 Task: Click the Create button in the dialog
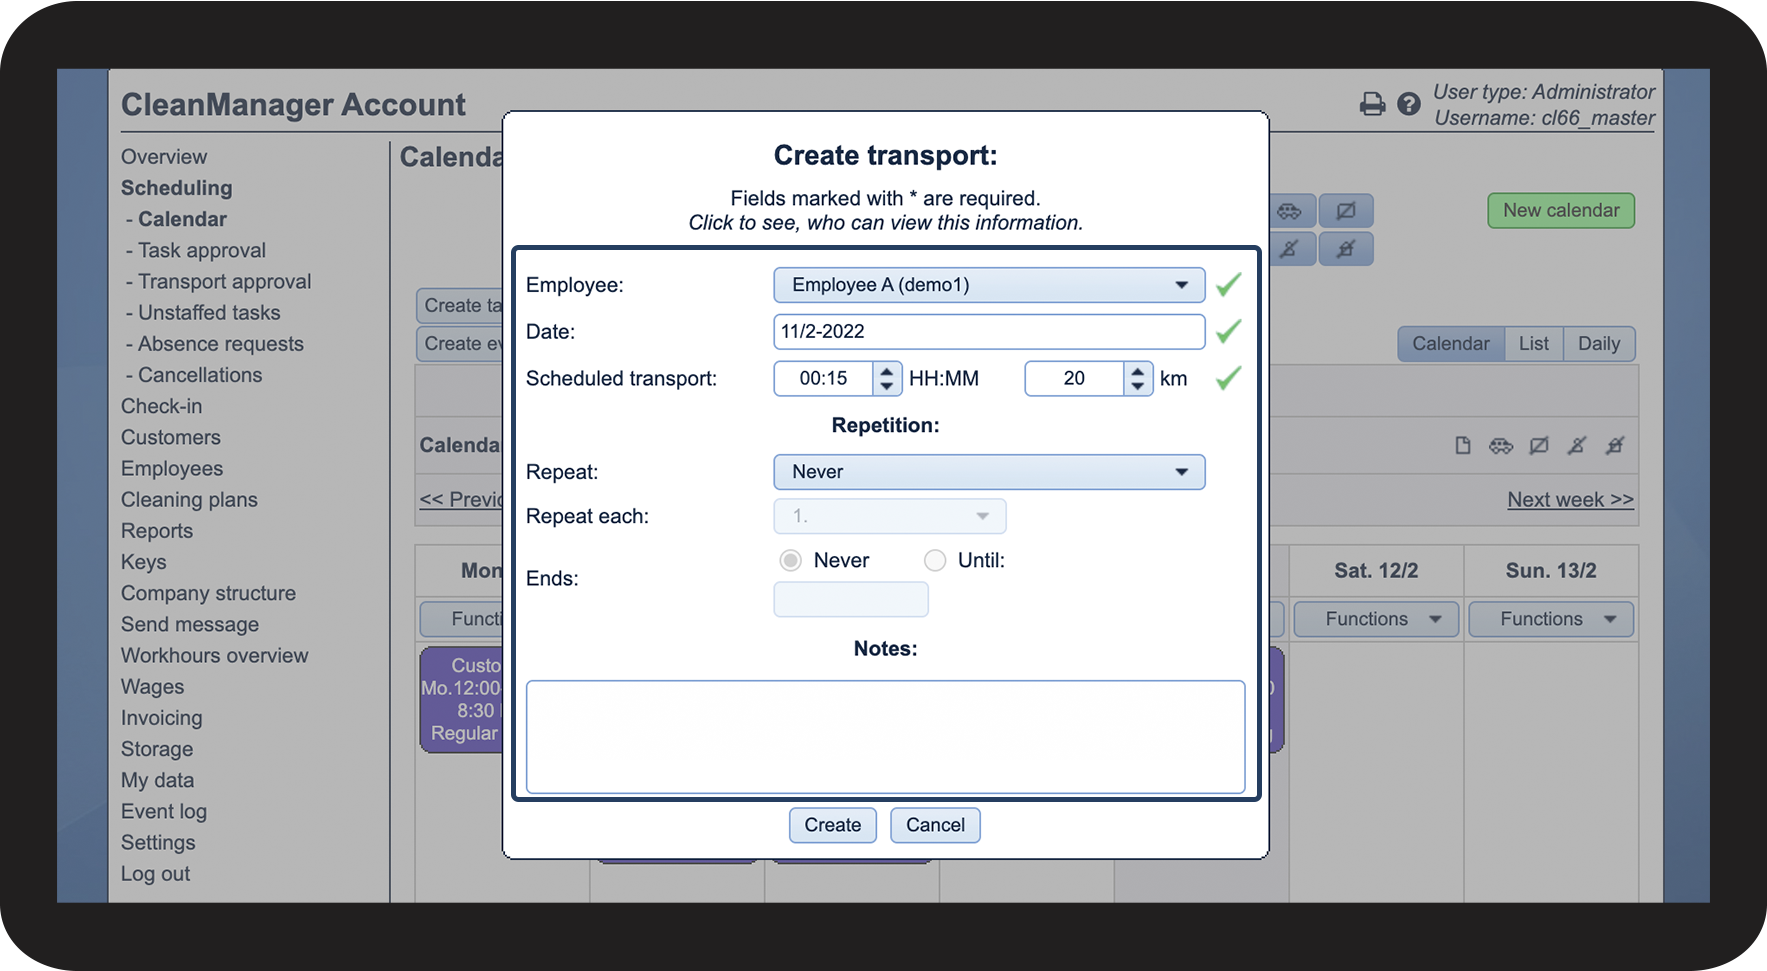coord(833,825)
